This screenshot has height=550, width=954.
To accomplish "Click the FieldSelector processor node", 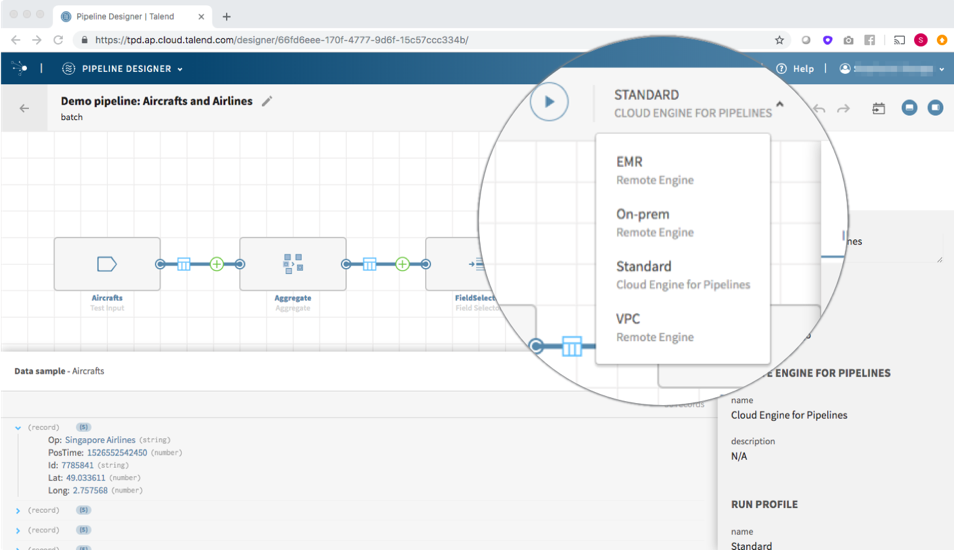I will (x=462, y=264).
